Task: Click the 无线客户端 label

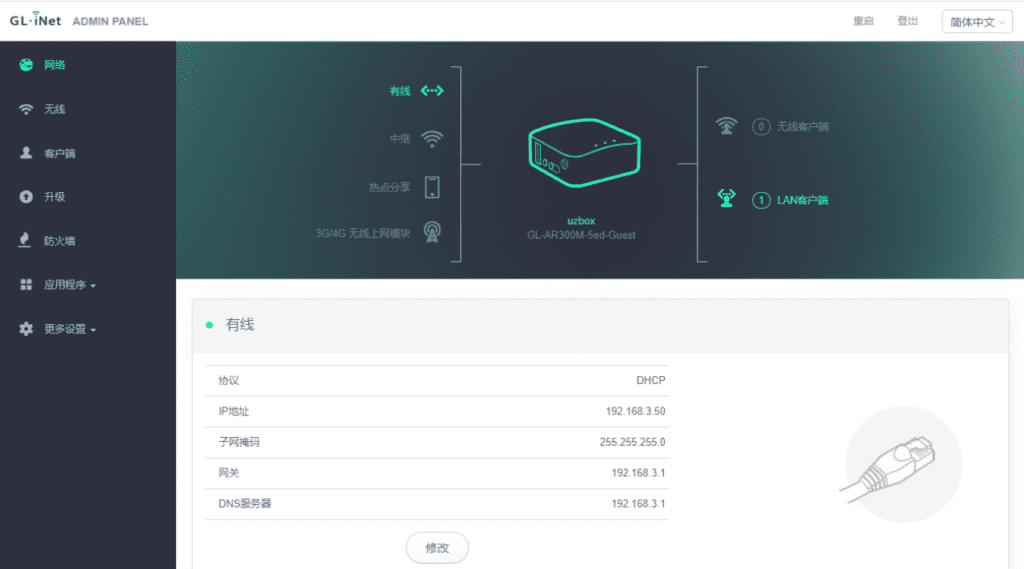Action: [803, 126]
